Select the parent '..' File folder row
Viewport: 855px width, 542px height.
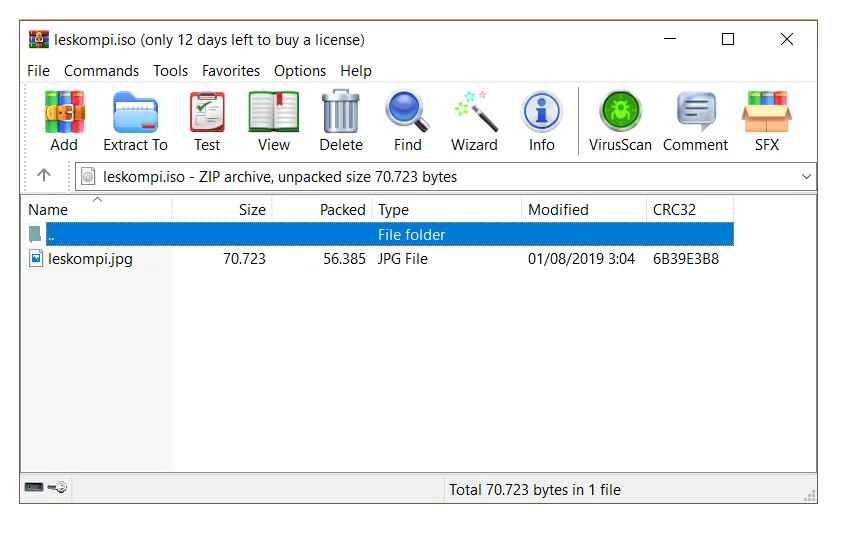pos(389,234)
